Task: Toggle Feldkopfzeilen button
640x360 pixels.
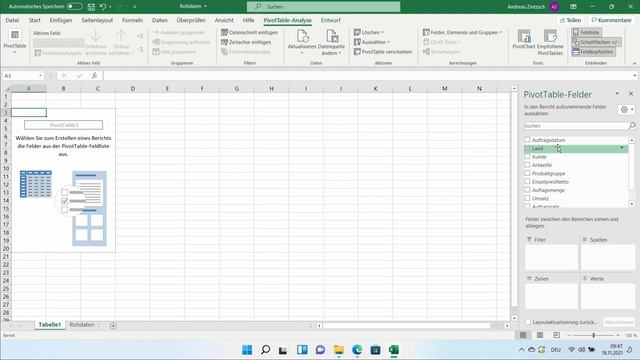Action: 593,52
